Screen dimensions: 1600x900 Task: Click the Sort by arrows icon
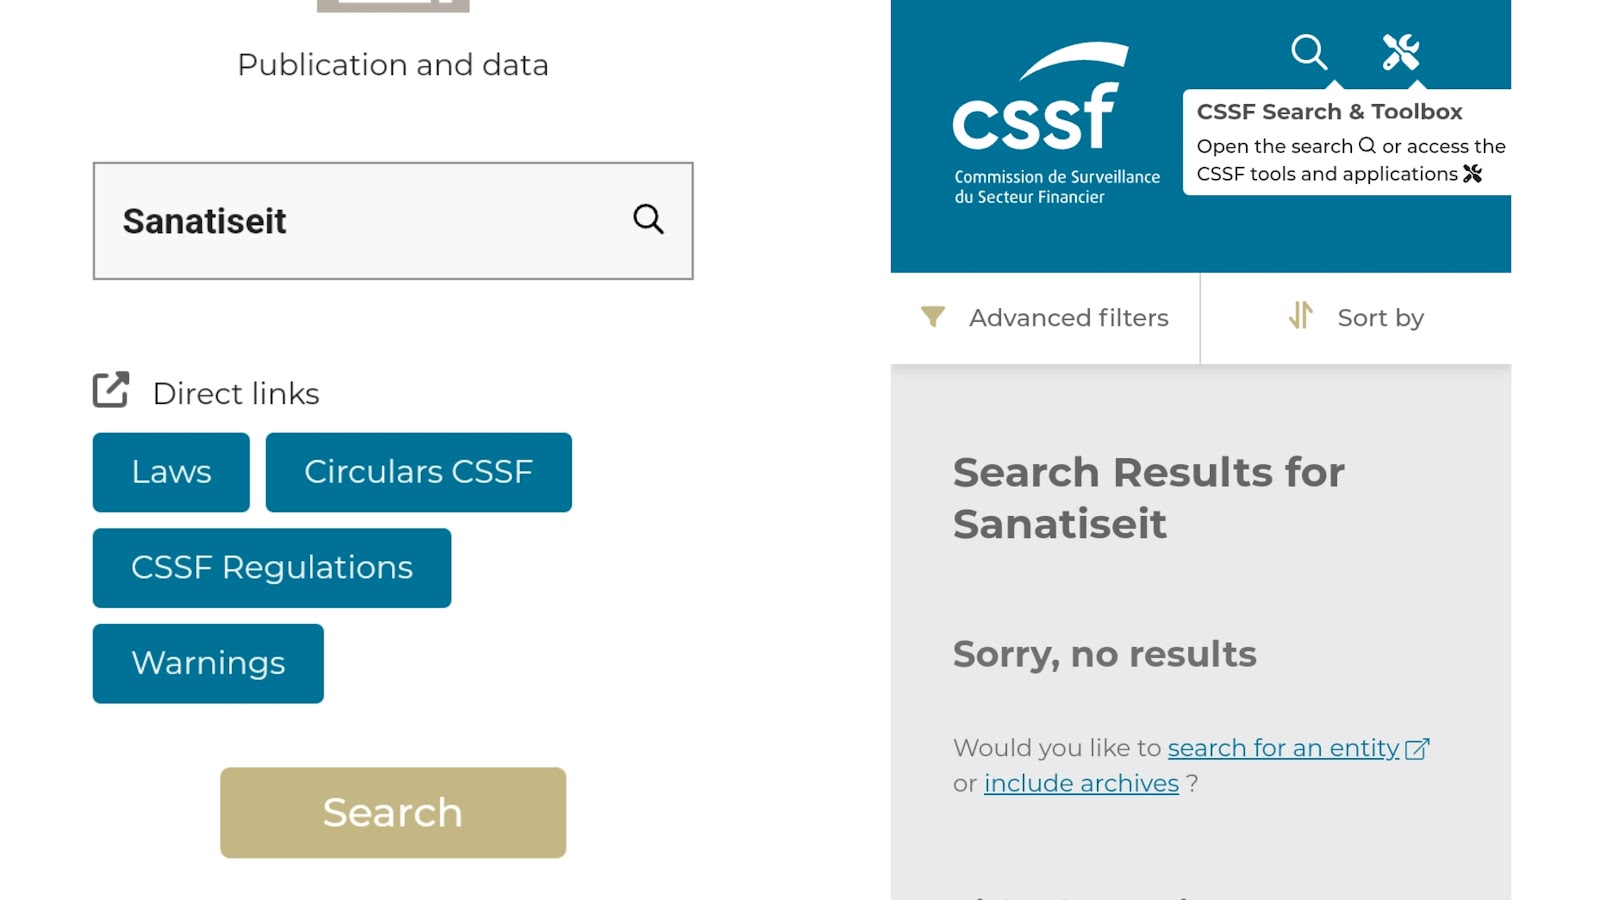(x=1300, y=316)
